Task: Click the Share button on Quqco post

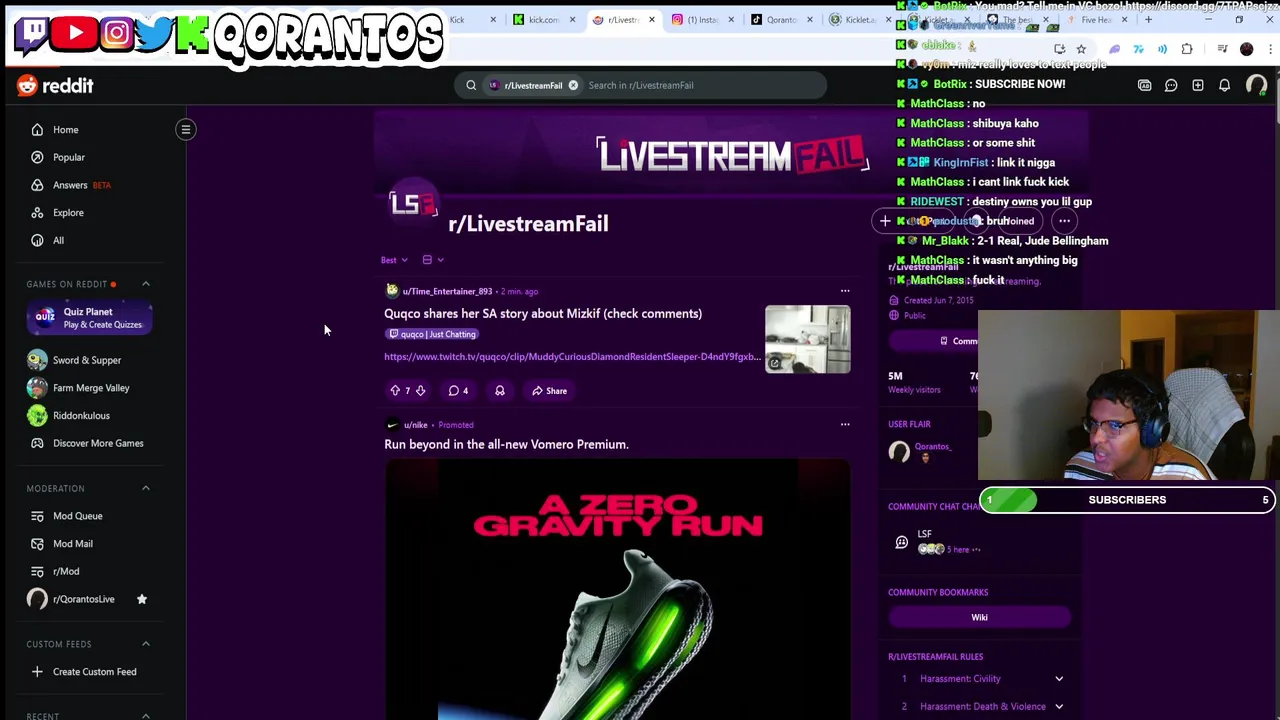Action: click(x=549, y=390)
